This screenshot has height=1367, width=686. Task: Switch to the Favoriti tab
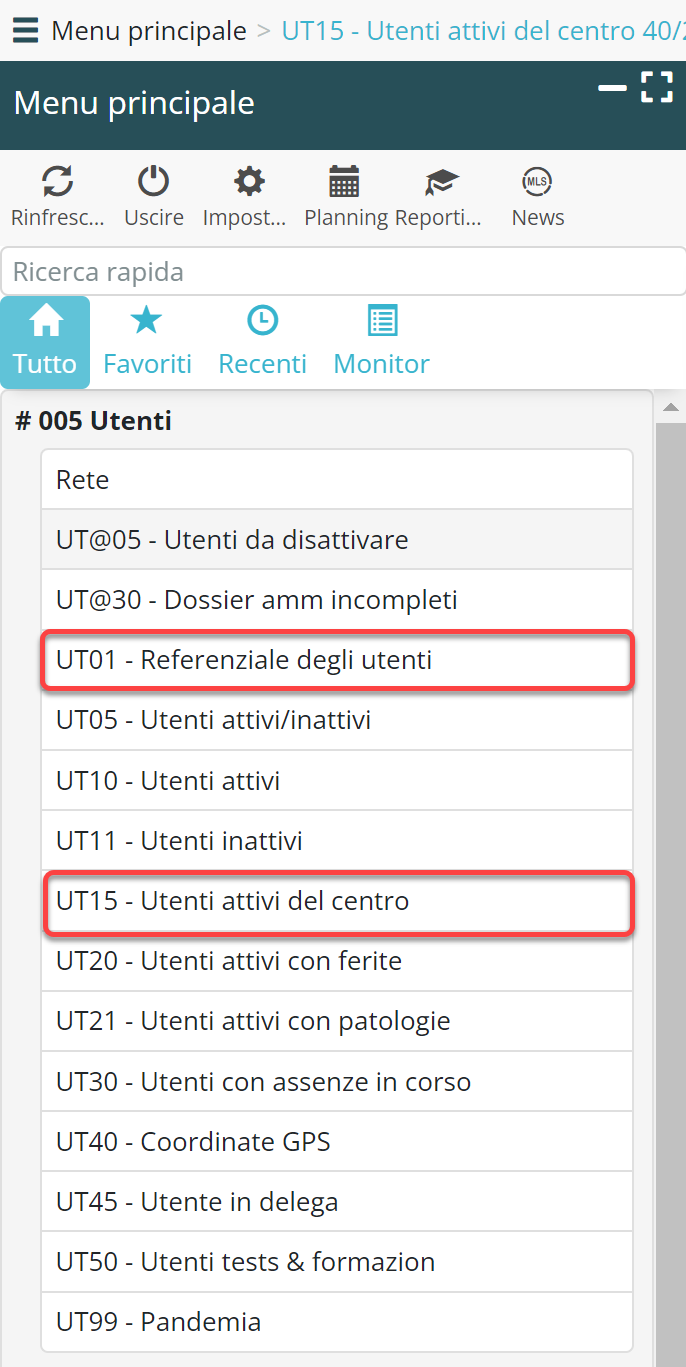click(147, 342)
